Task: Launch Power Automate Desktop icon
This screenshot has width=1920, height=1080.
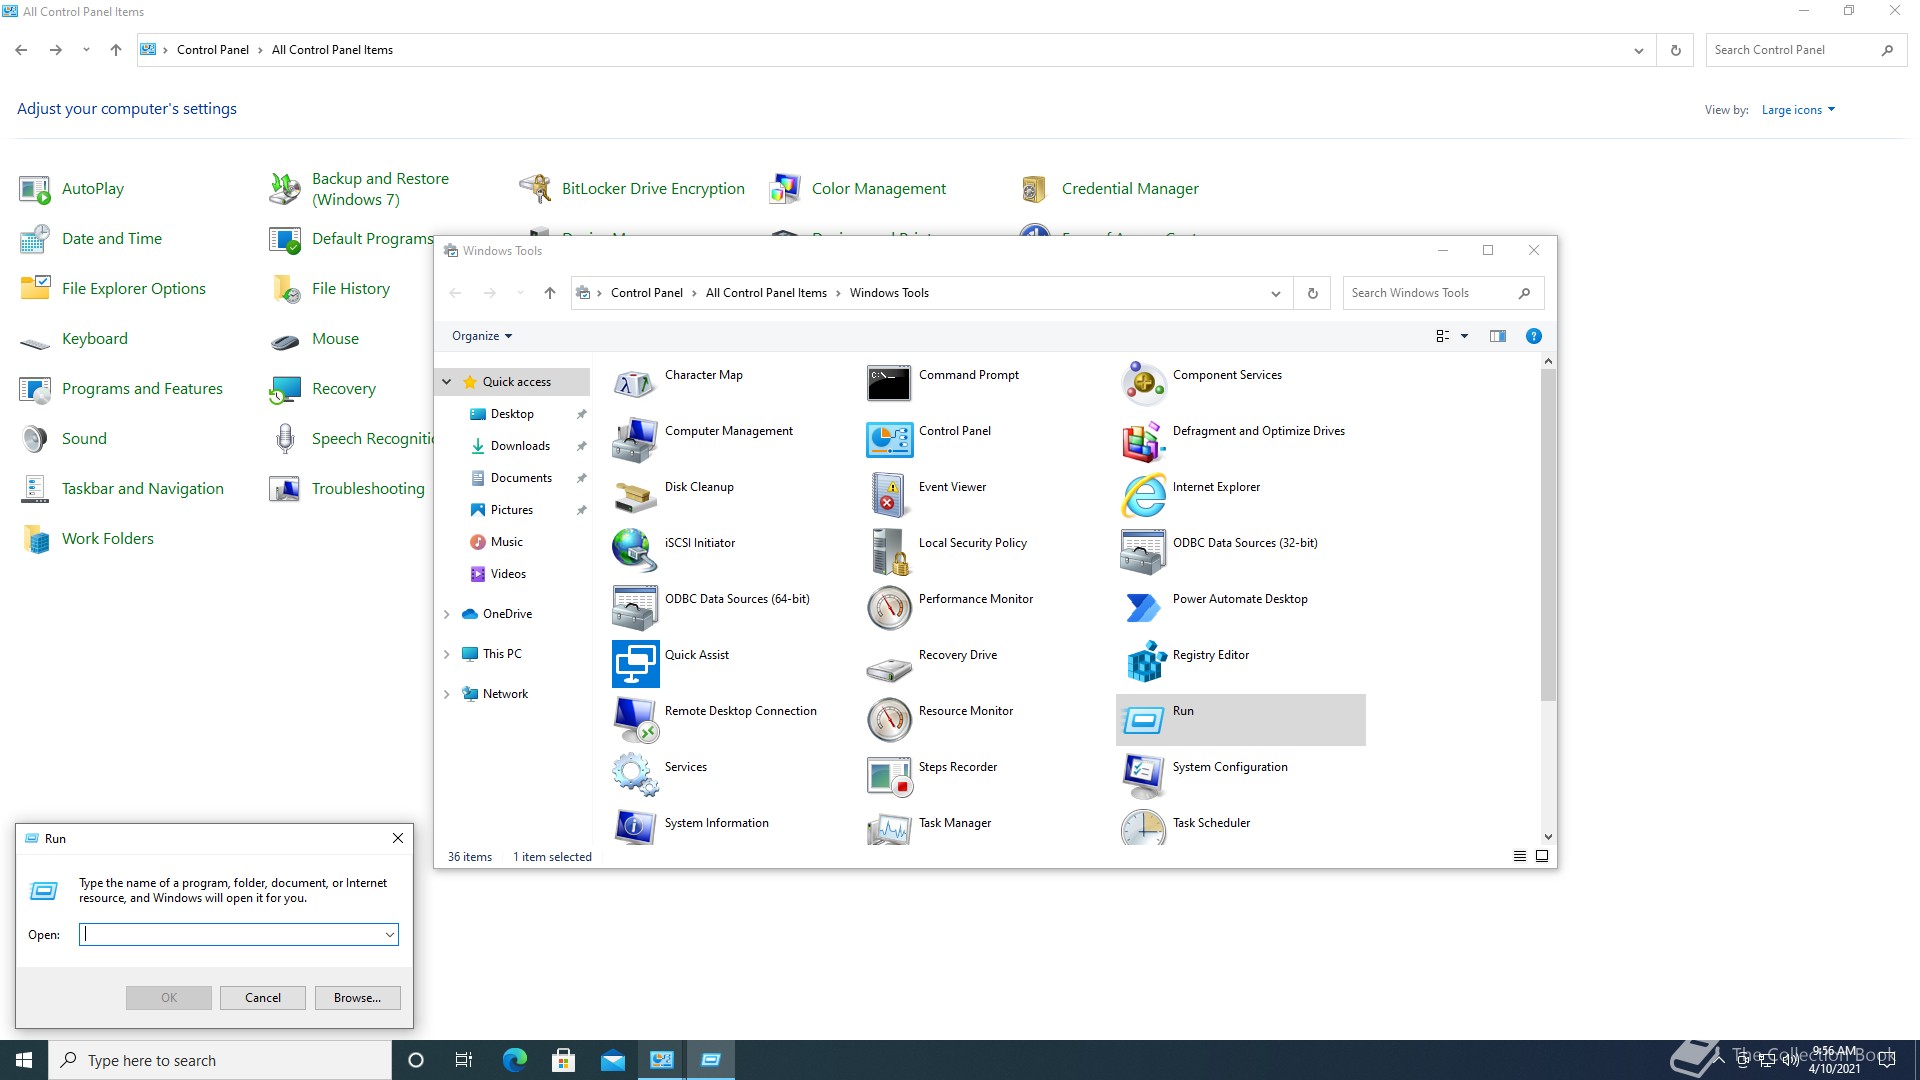Action: point(1143,608)
